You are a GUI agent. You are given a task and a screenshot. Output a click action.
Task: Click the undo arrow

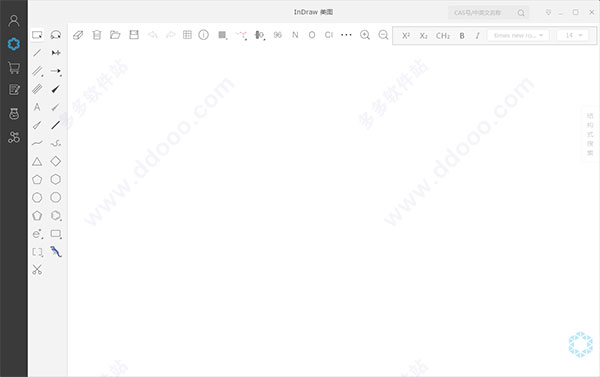(x=153, y=35)
